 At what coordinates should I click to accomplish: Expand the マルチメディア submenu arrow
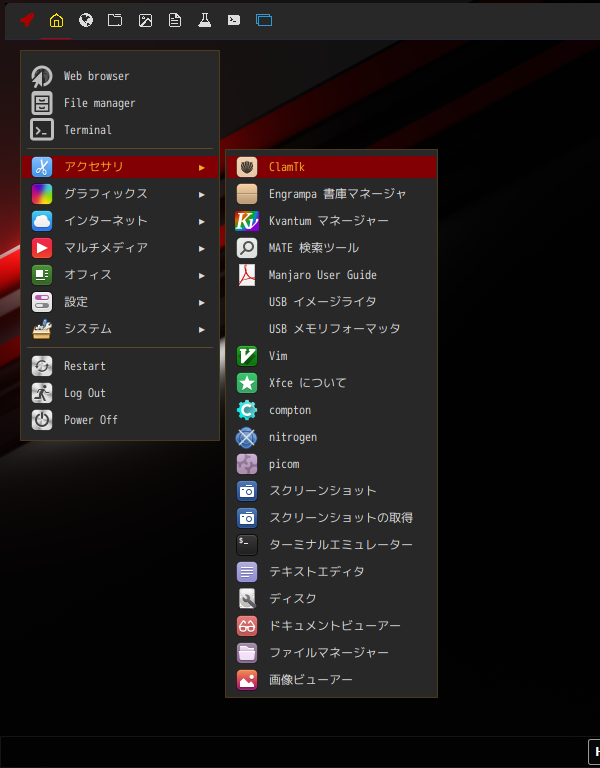tap(202, 248)
